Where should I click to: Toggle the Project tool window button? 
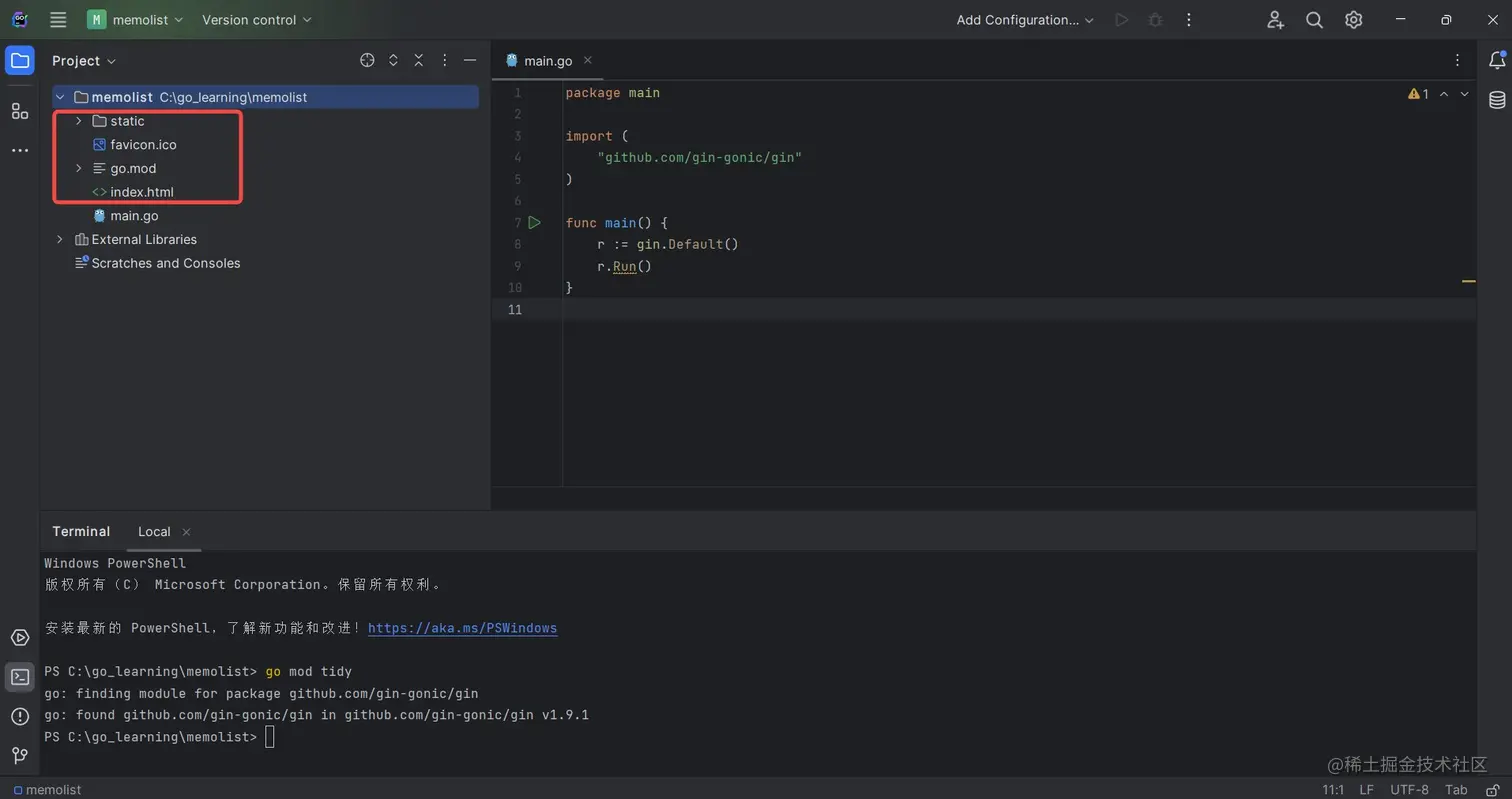coord(20,61)
